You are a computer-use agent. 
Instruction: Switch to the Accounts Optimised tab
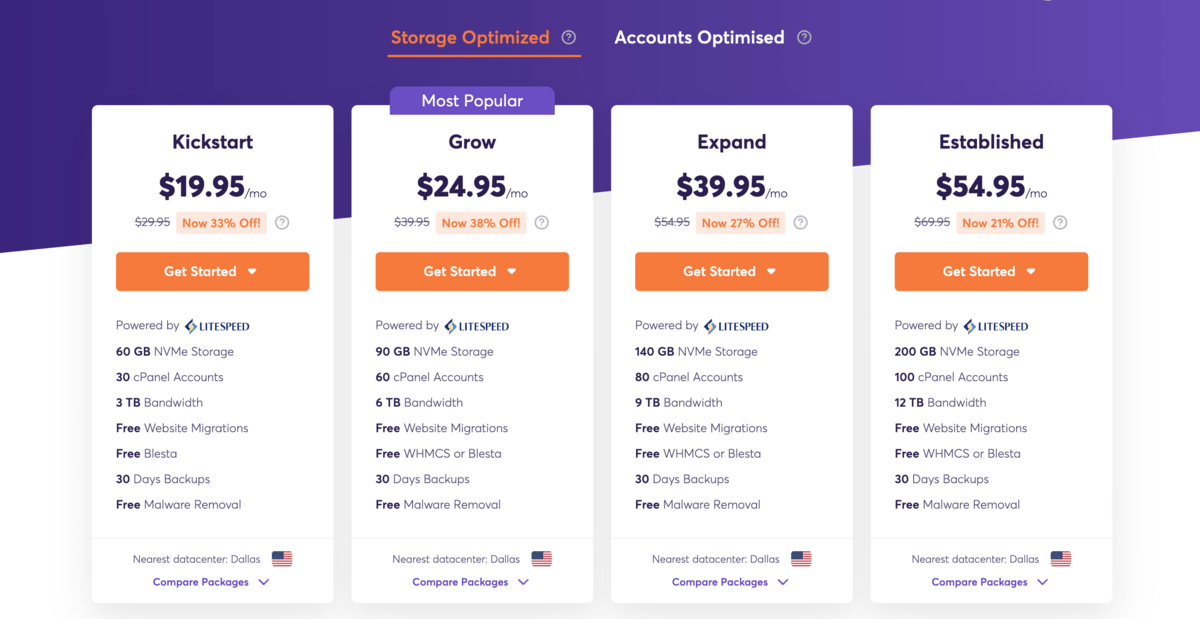[x=699, y=37]
